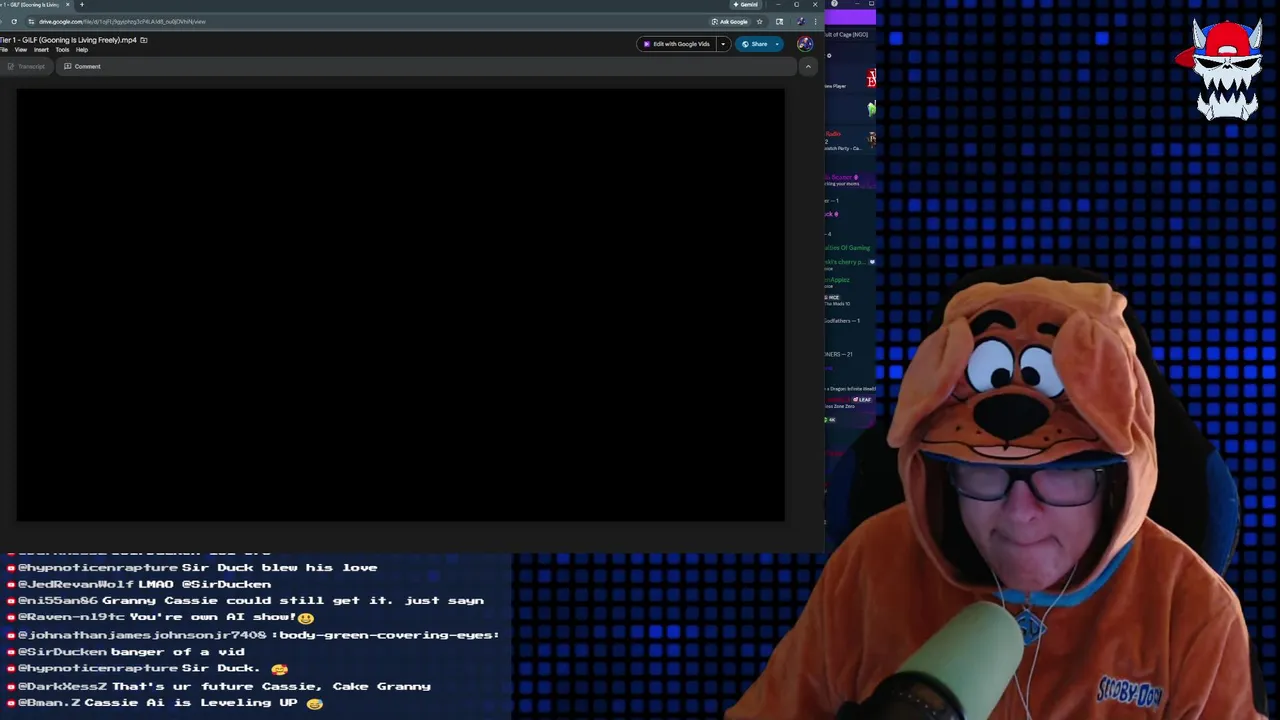Click the black video player area

point(400,305)
